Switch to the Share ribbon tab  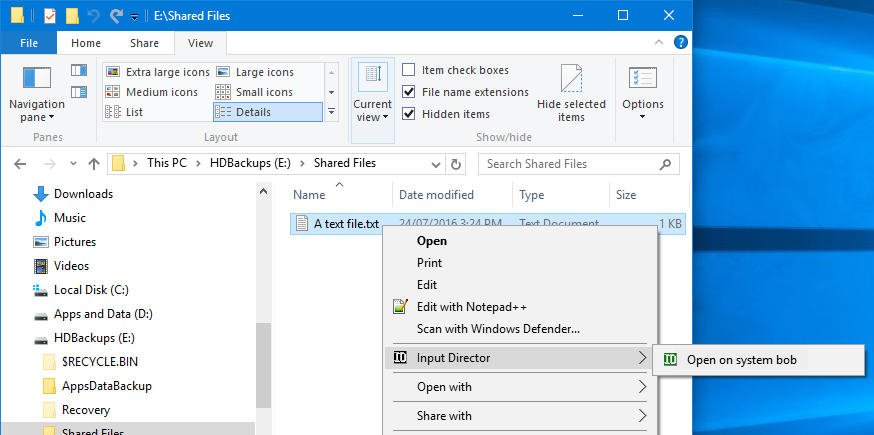(144, 43)
